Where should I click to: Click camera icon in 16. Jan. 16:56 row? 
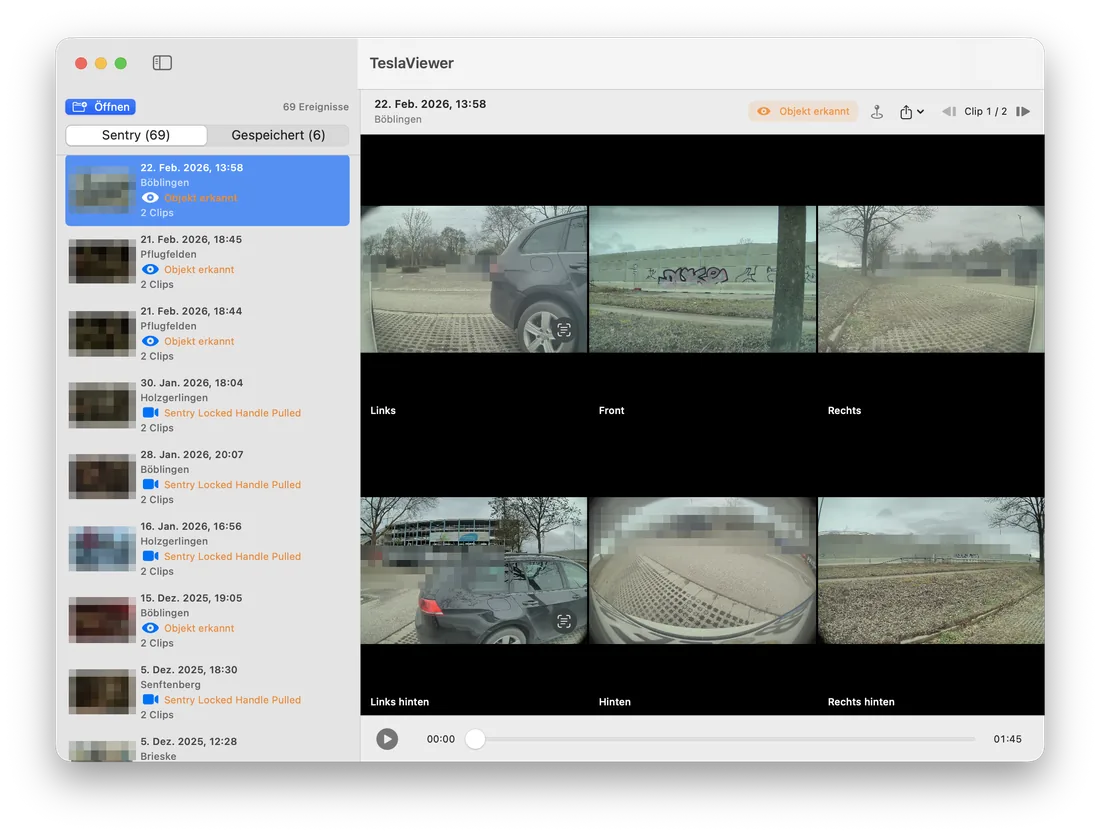coord(150,556)
